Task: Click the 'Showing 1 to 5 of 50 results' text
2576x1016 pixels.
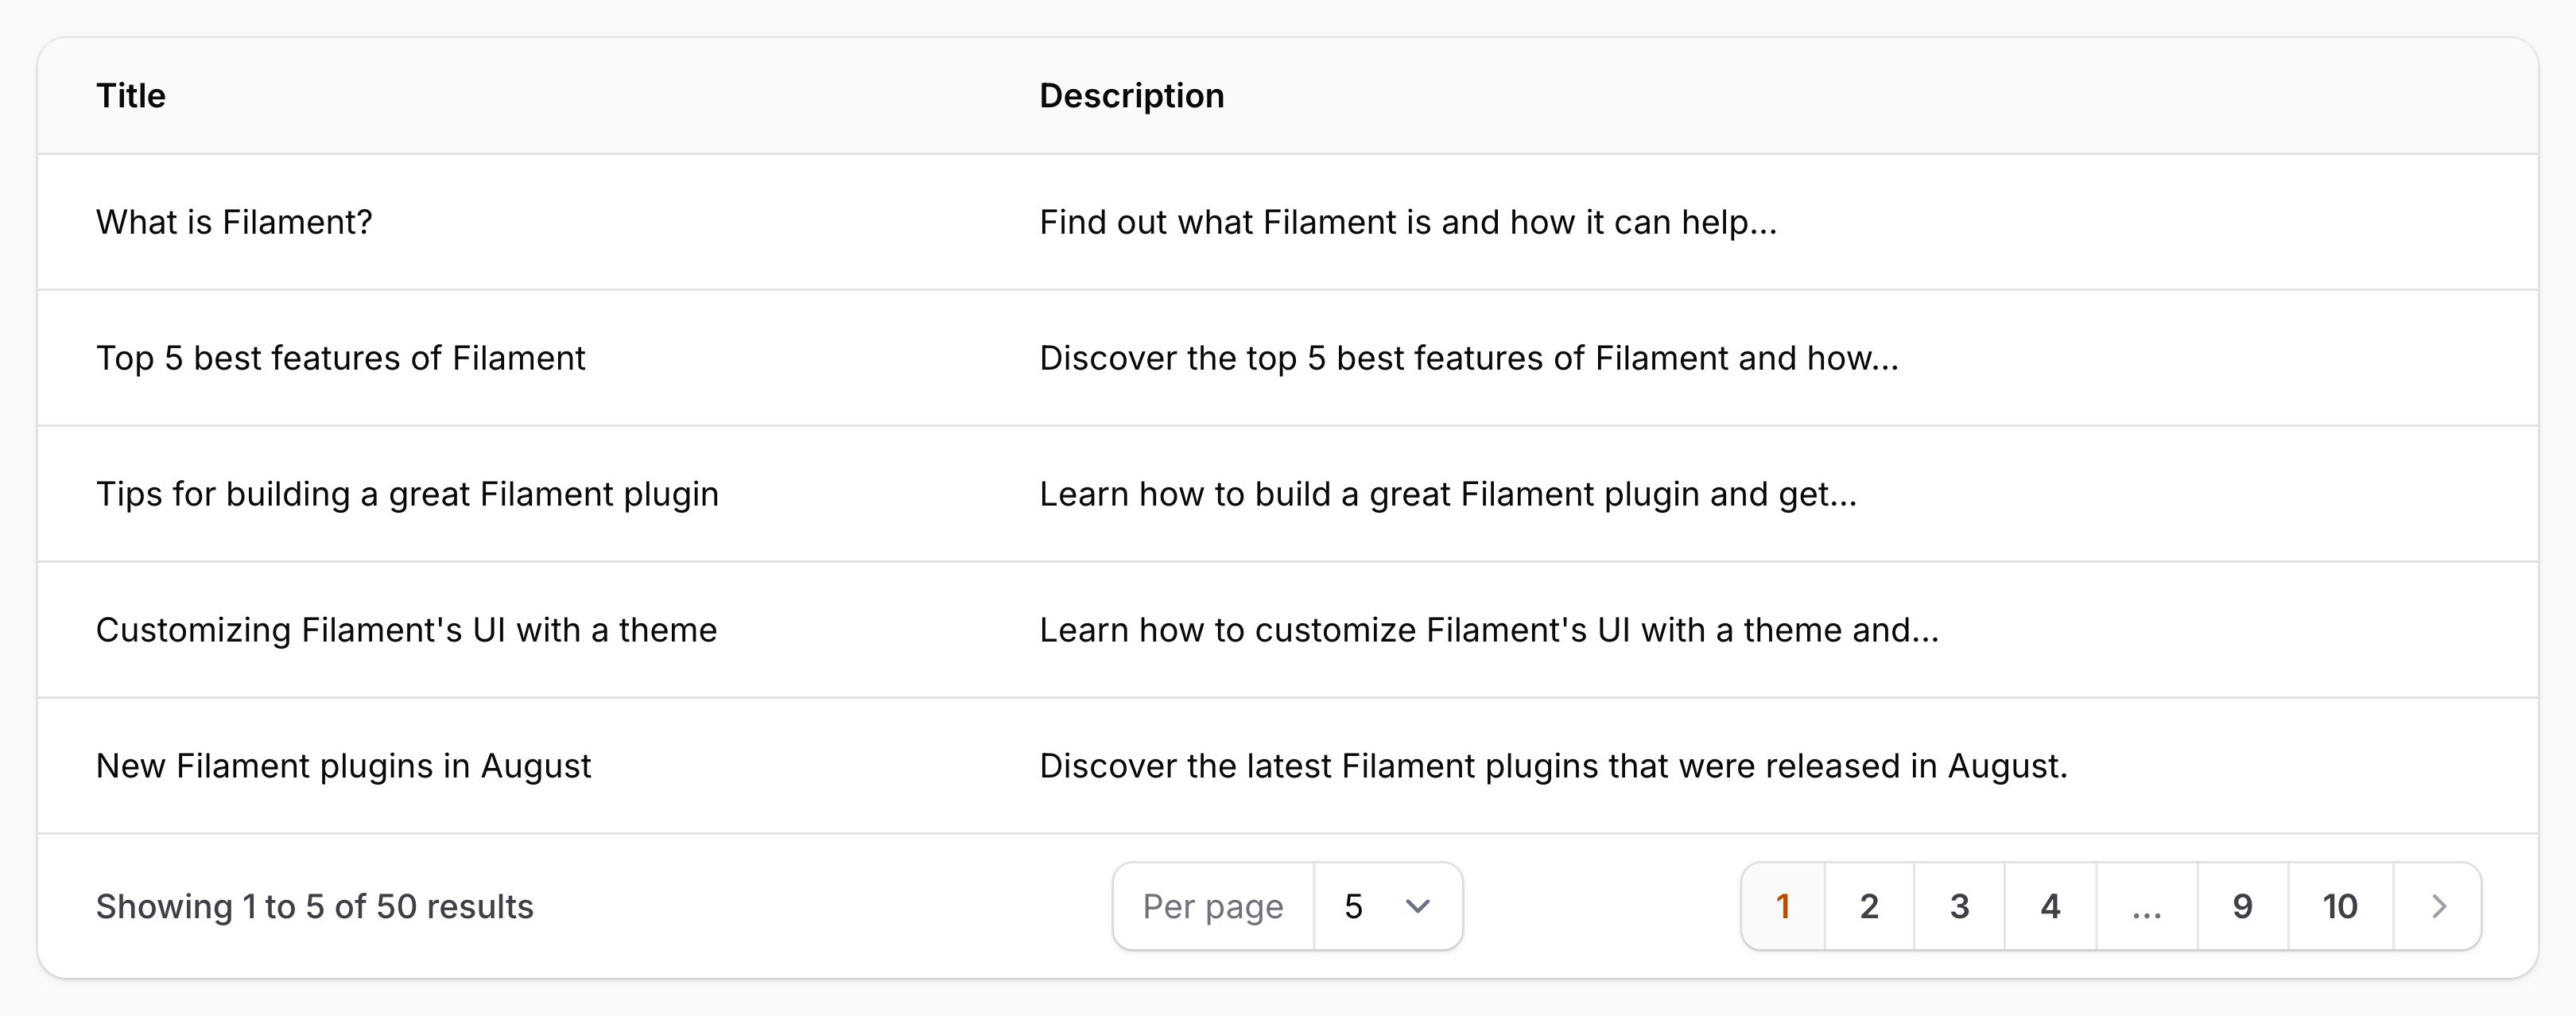Action: tap(315, 906)
